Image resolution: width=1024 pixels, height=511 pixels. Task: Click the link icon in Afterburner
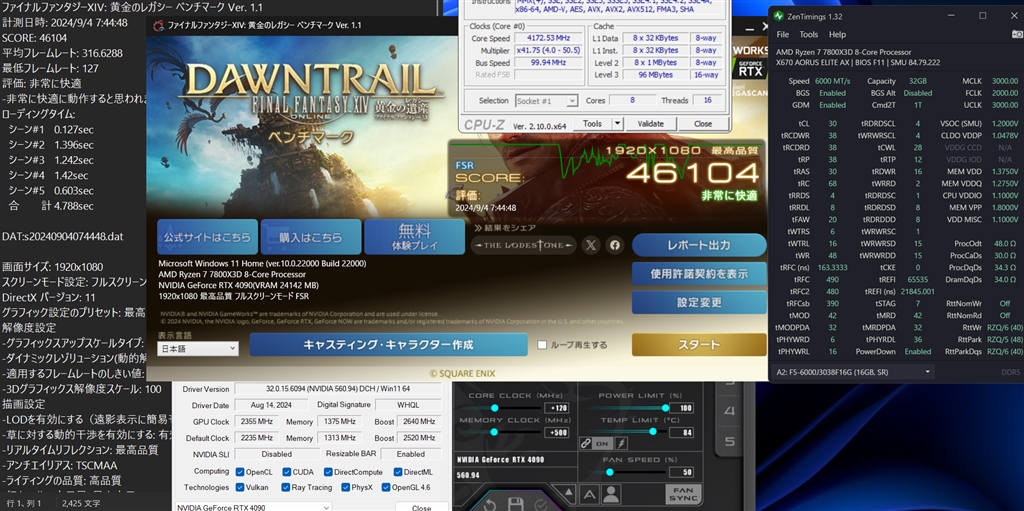coord(586,443)
